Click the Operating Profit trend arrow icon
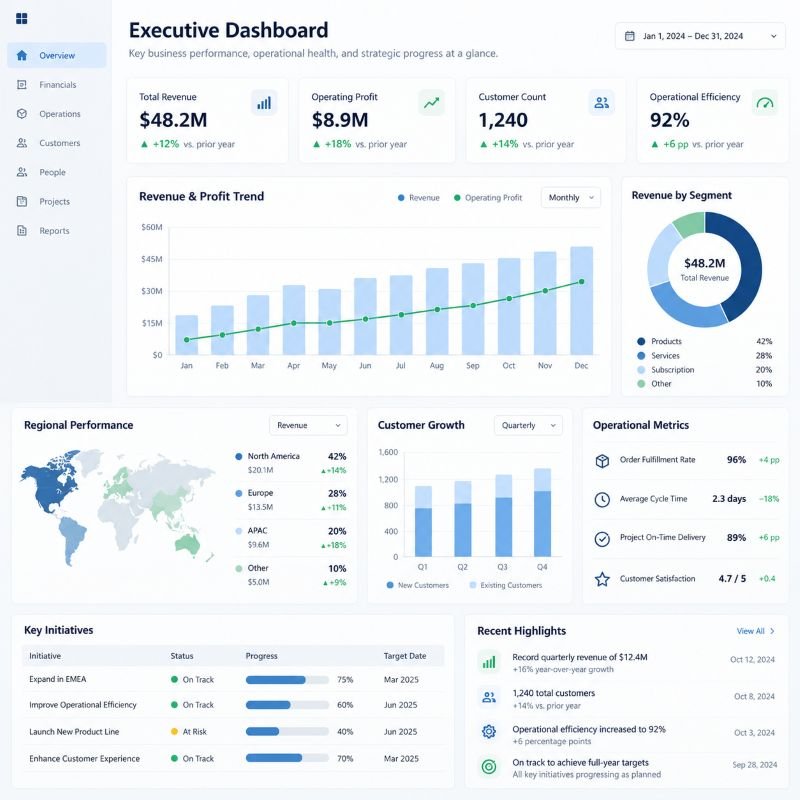This screenshot has height=800, width=800. click(431, 103)
